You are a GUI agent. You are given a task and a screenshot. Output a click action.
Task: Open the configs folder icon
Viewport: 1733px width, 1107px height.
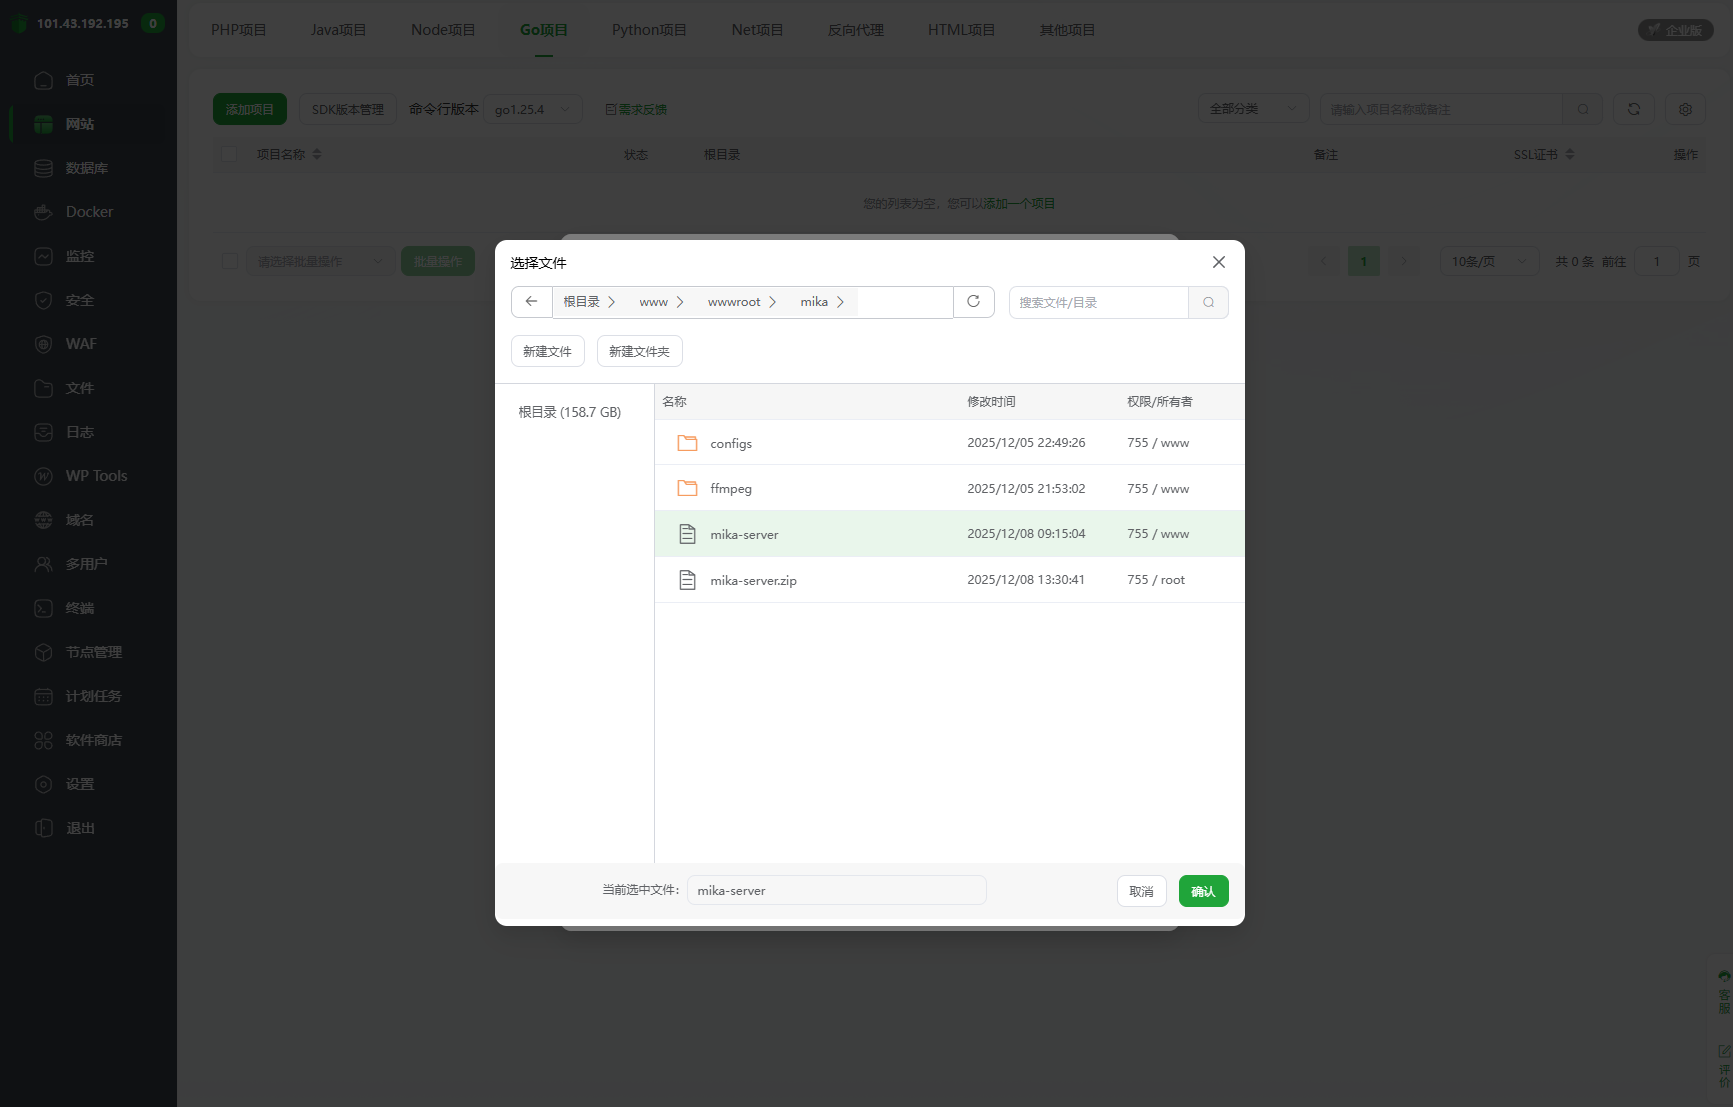click(x=687, y=443)
